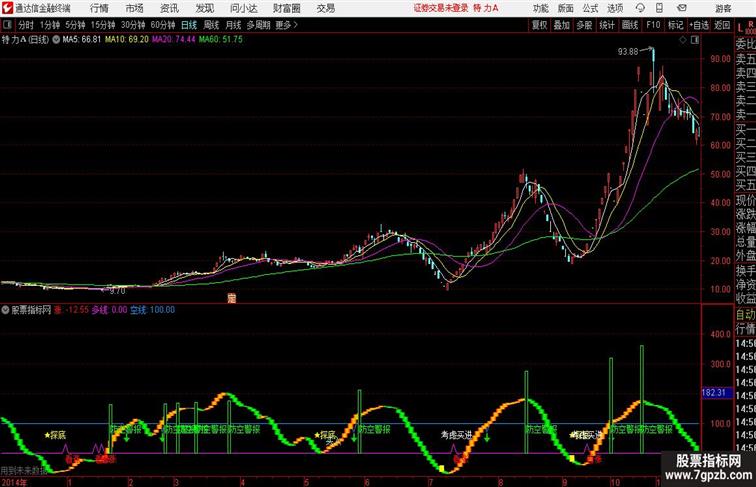Open the 行情 menu
The width and height of the screenshot is (756, 487).
[99, 8]
